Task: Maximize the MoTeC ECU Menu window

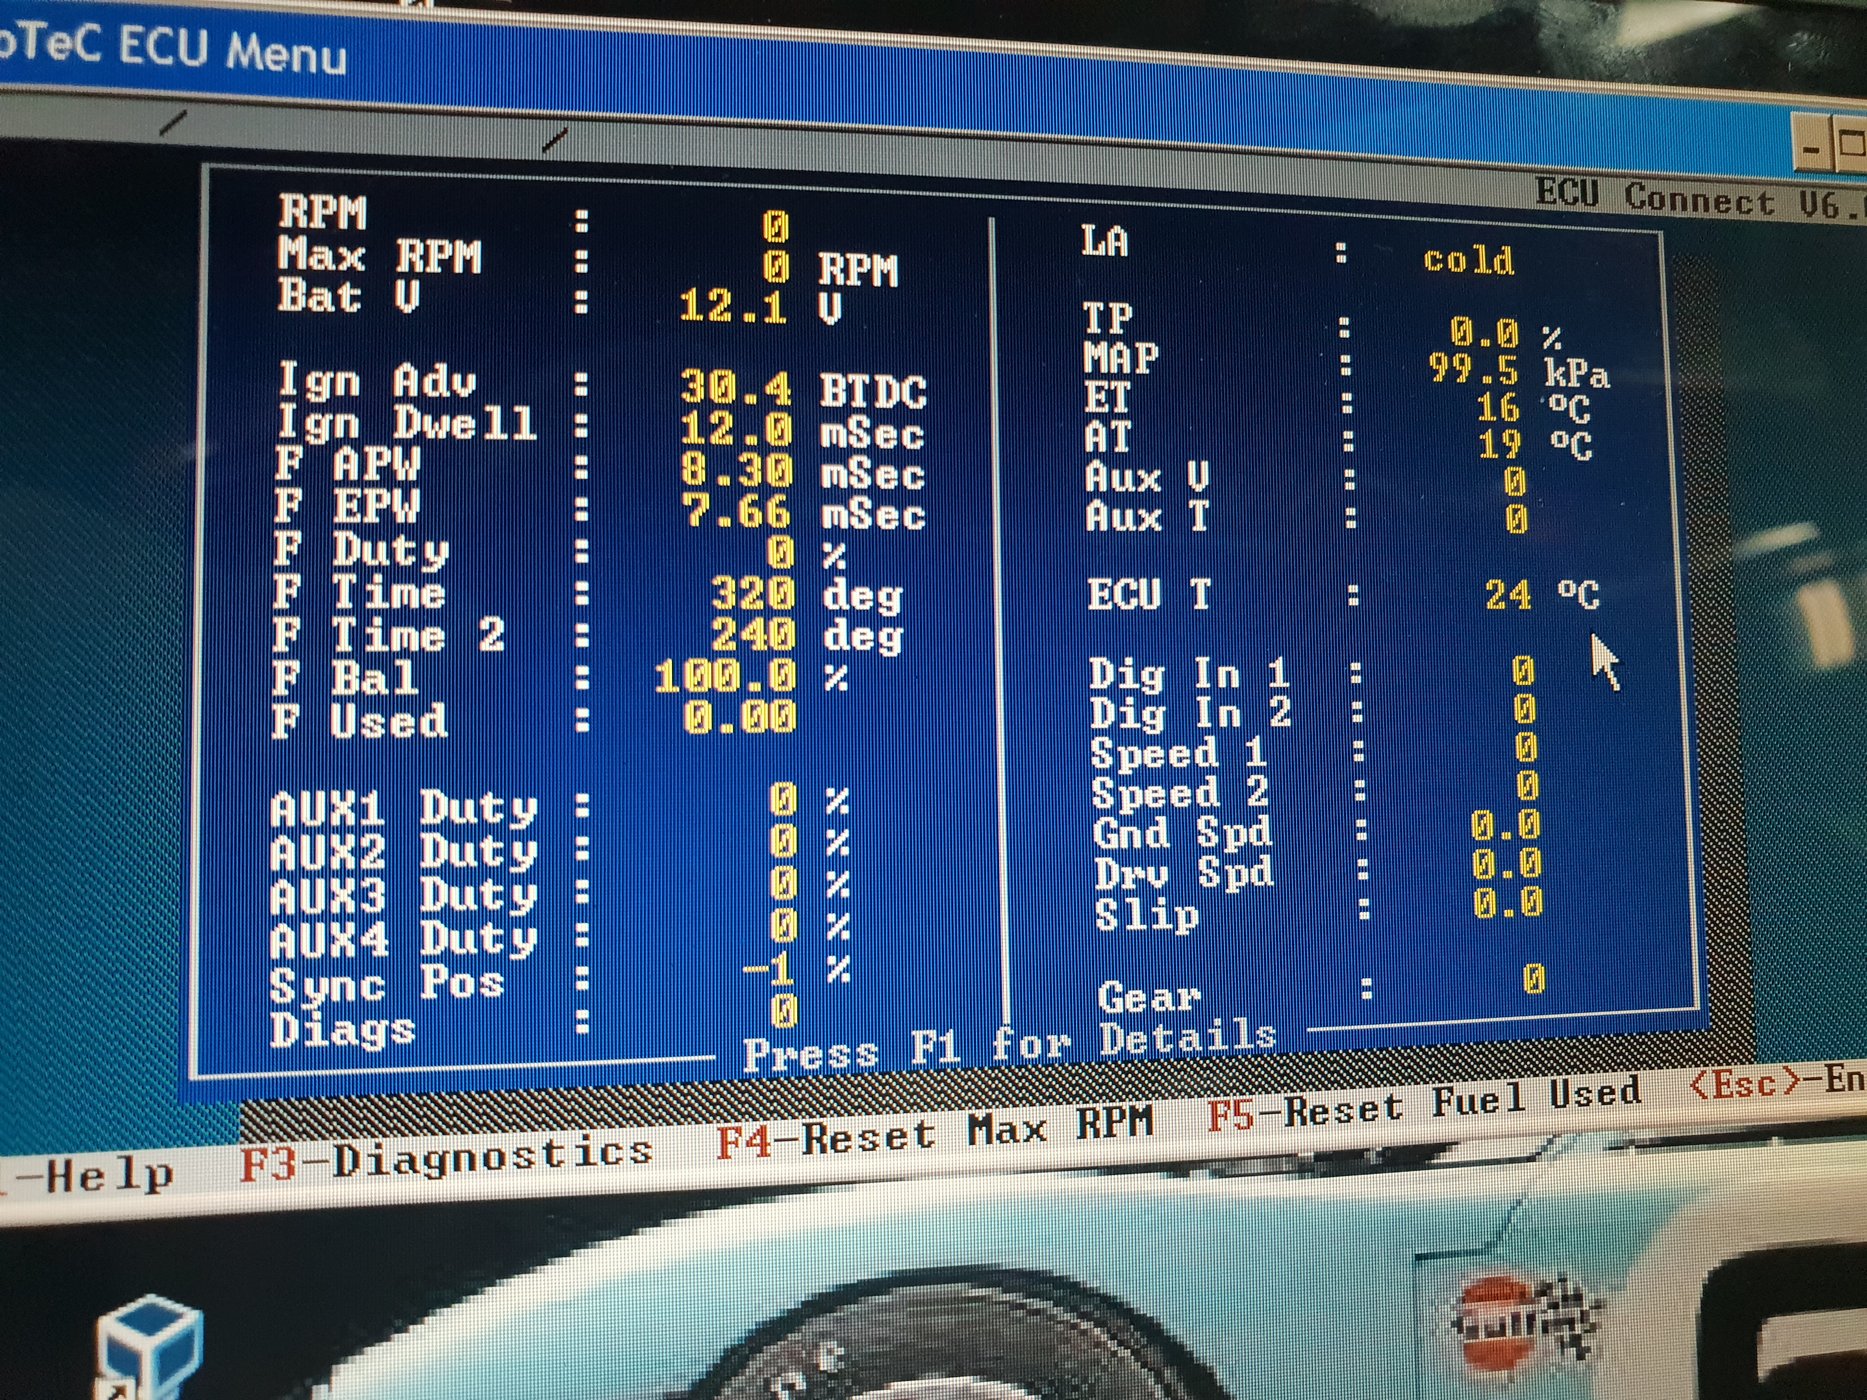Action: (1850, 146)
